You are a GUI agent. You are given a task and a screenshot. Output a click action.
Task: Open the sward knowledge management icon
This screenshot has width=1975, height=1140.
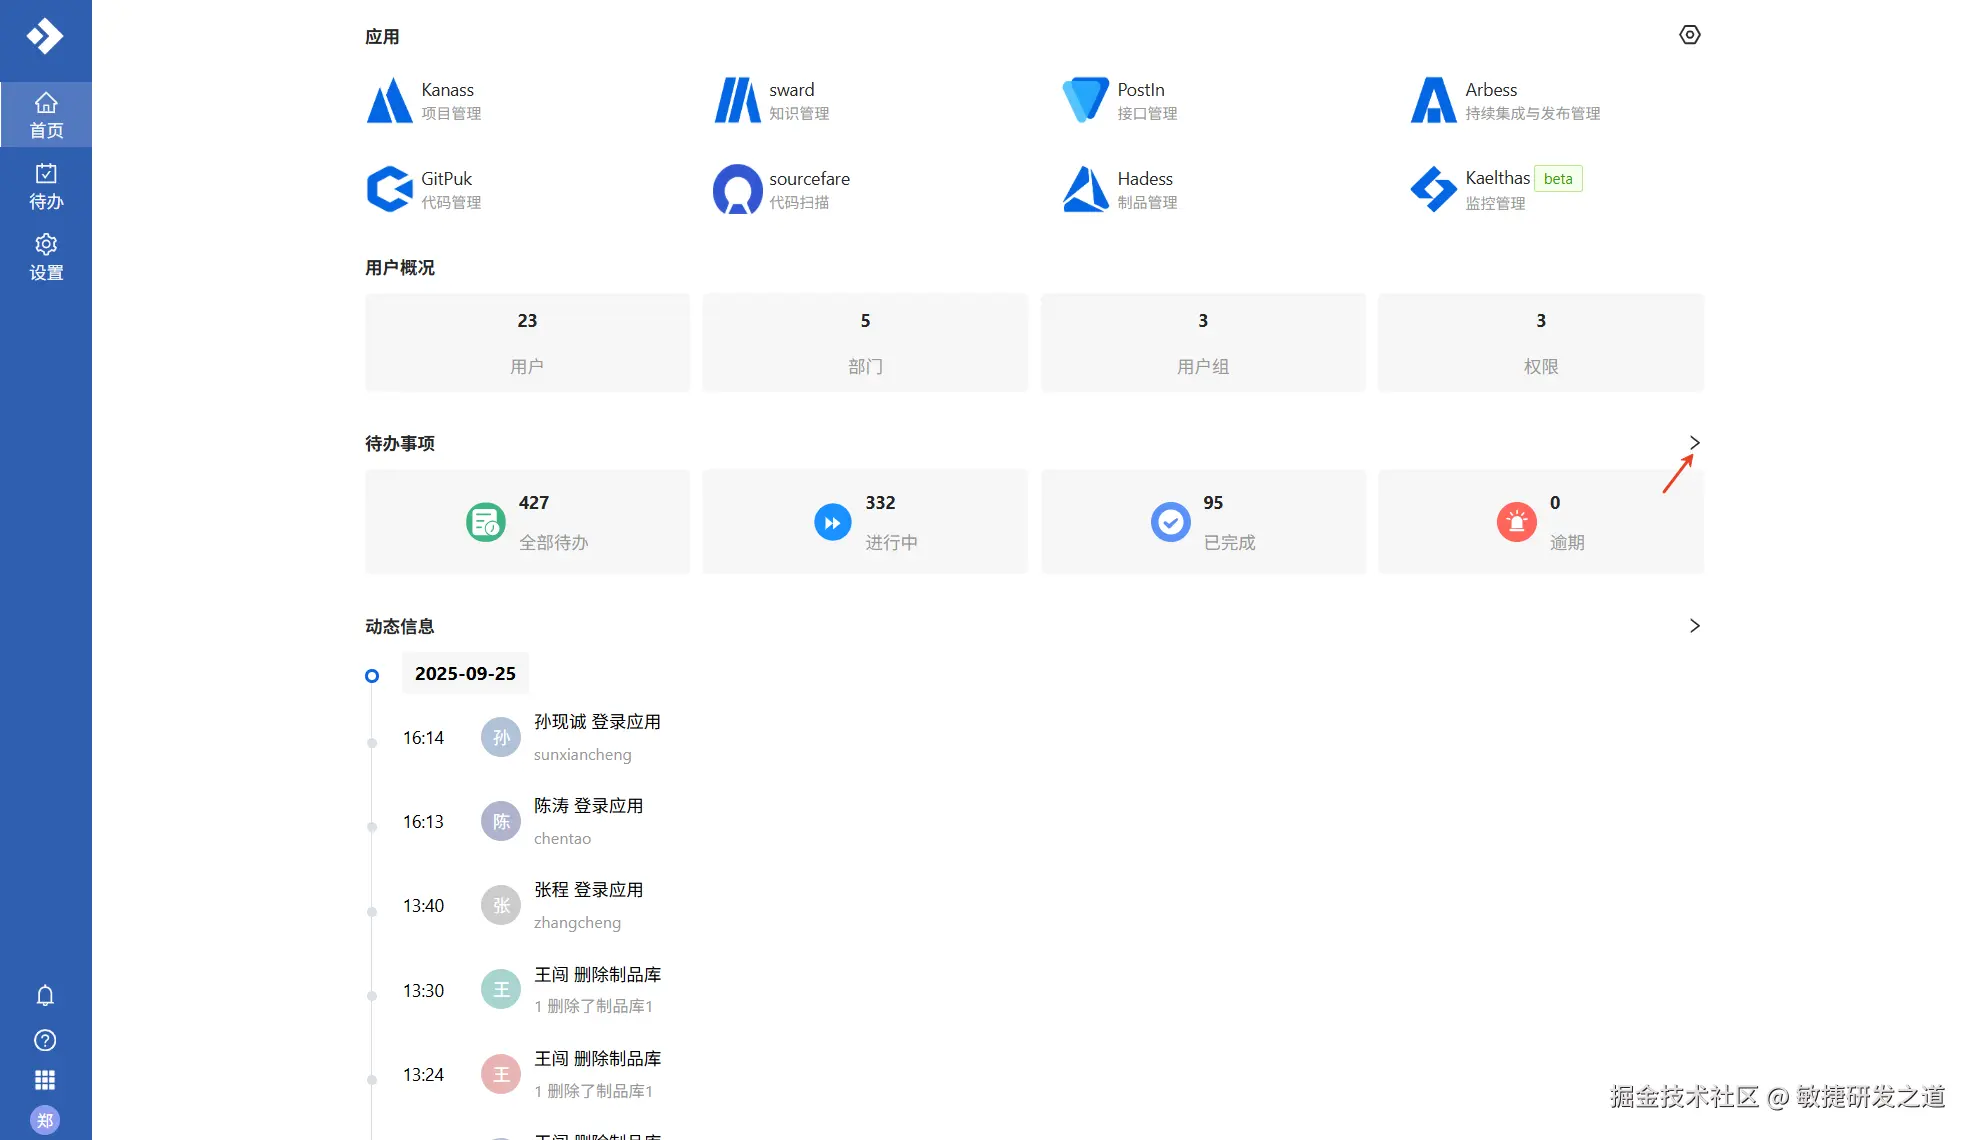point(737,101)
